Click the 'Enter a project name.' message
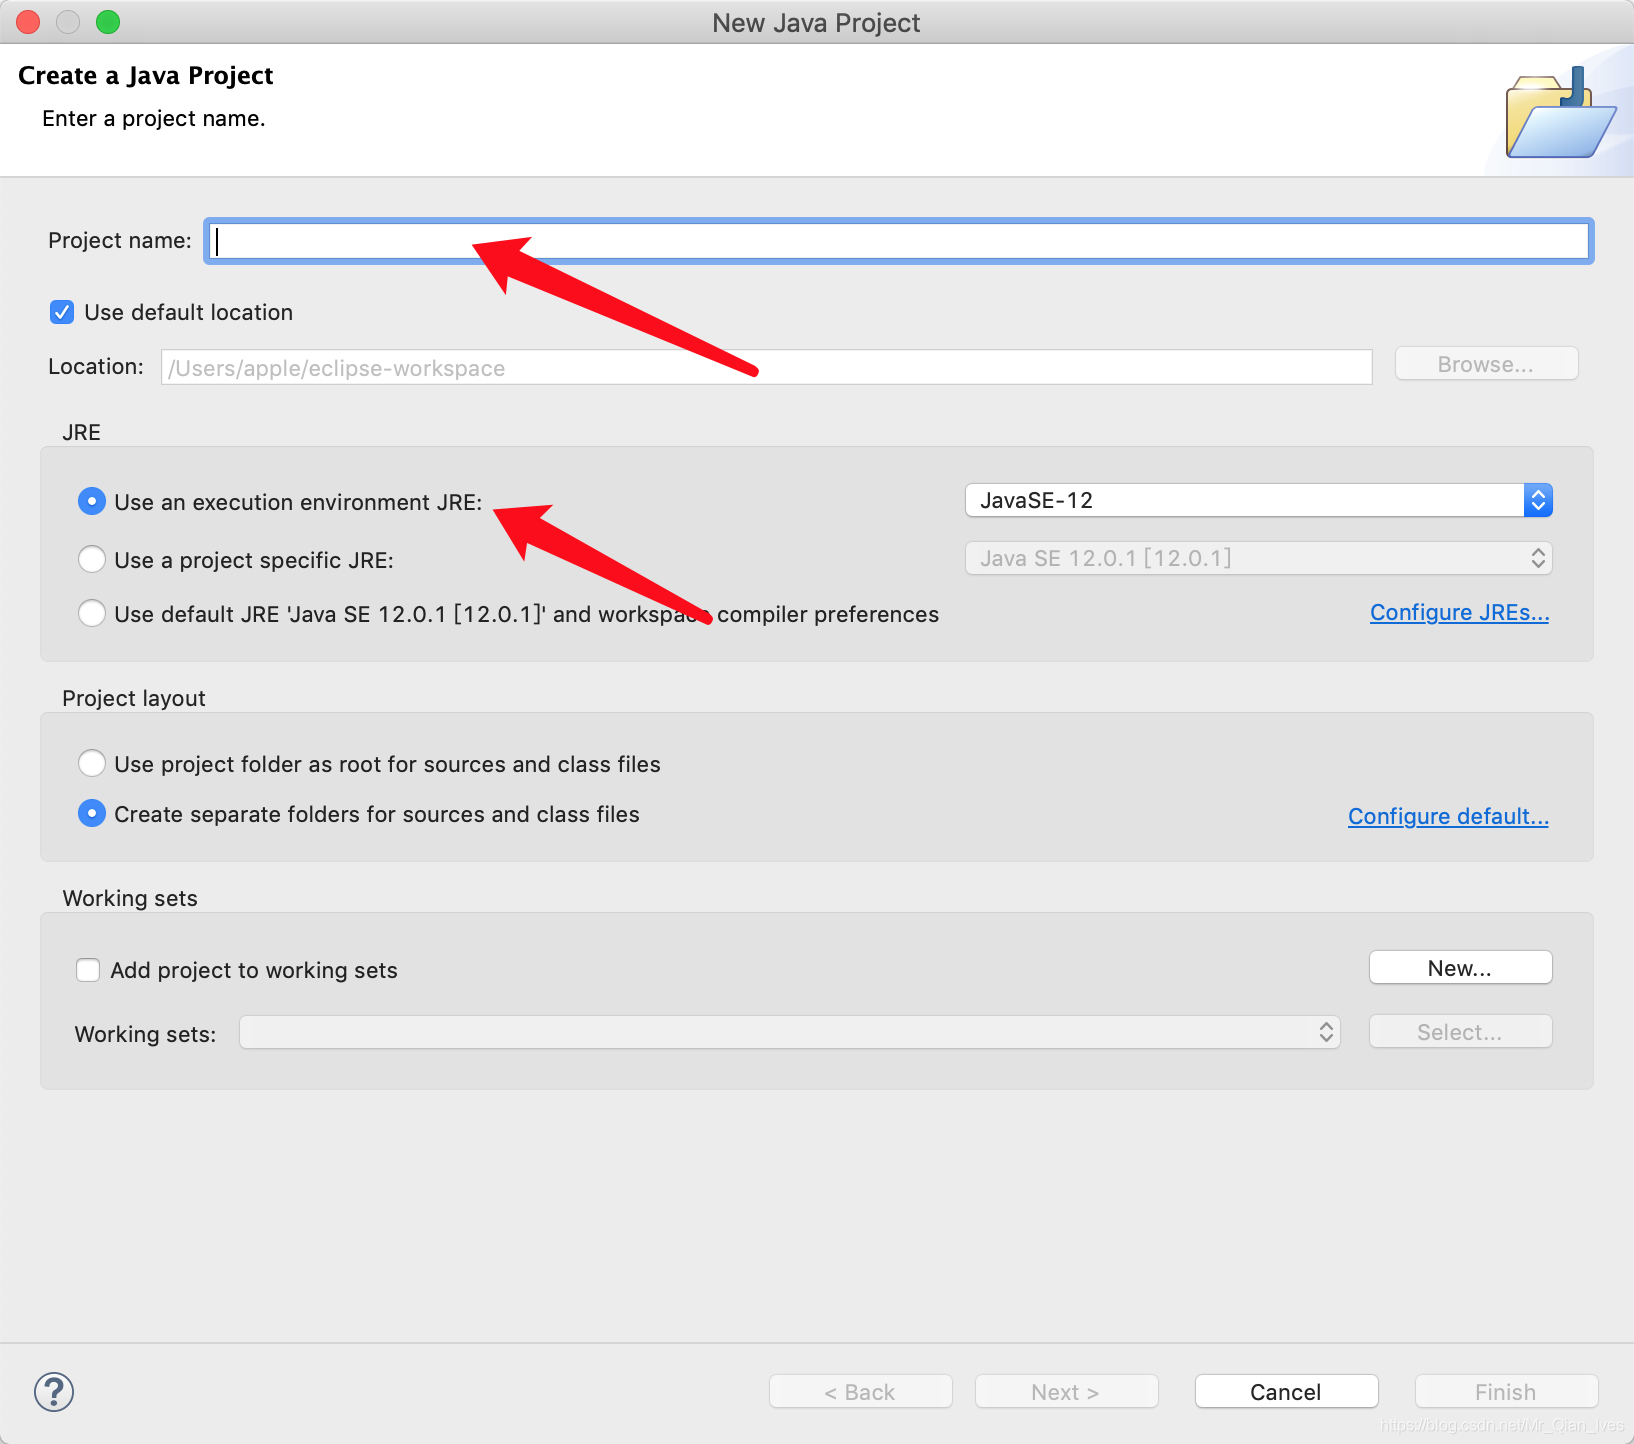 (x=154, y=119)
